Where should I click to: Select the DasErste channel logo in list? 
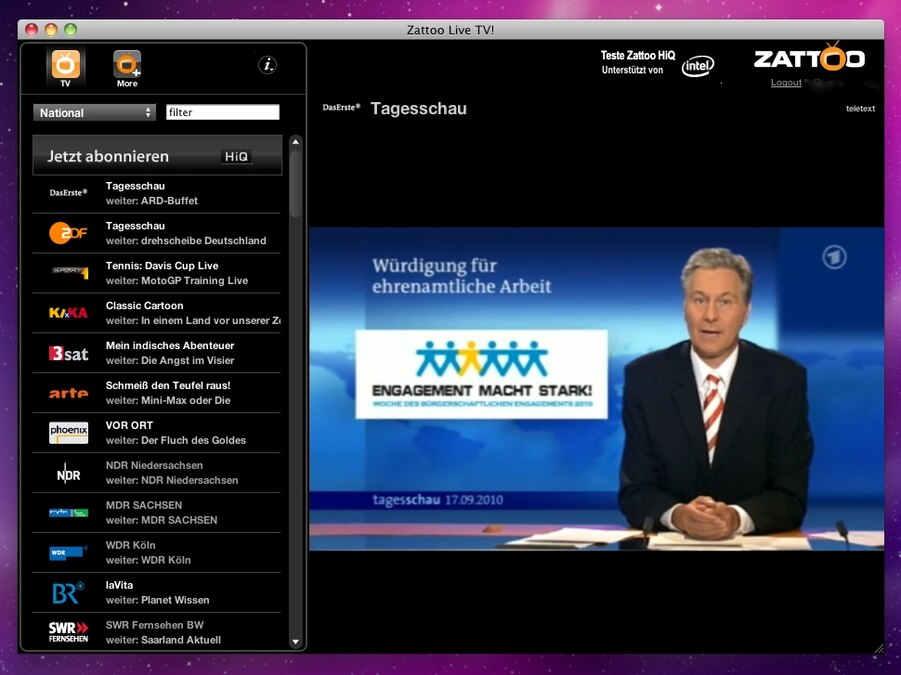(68, 192)
